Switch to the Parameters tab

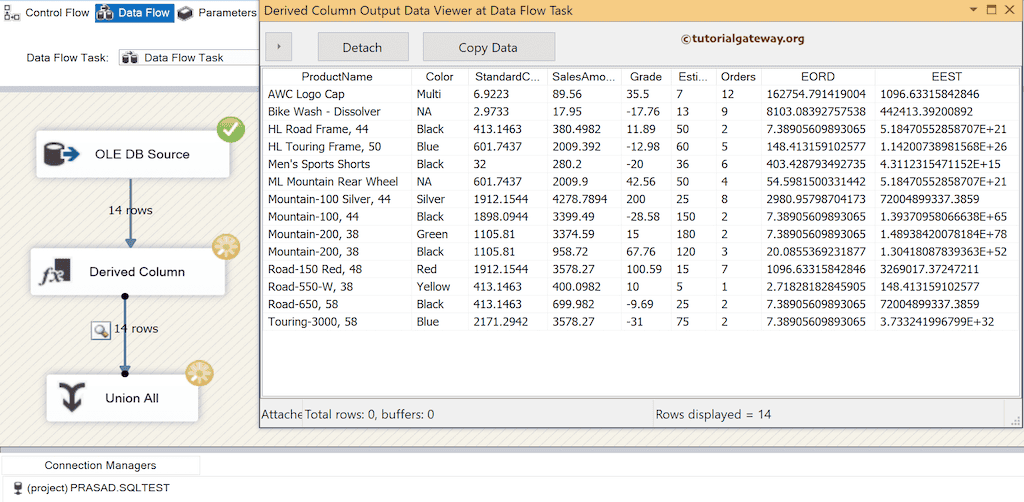pyautogui.click(x=217, y=12)
